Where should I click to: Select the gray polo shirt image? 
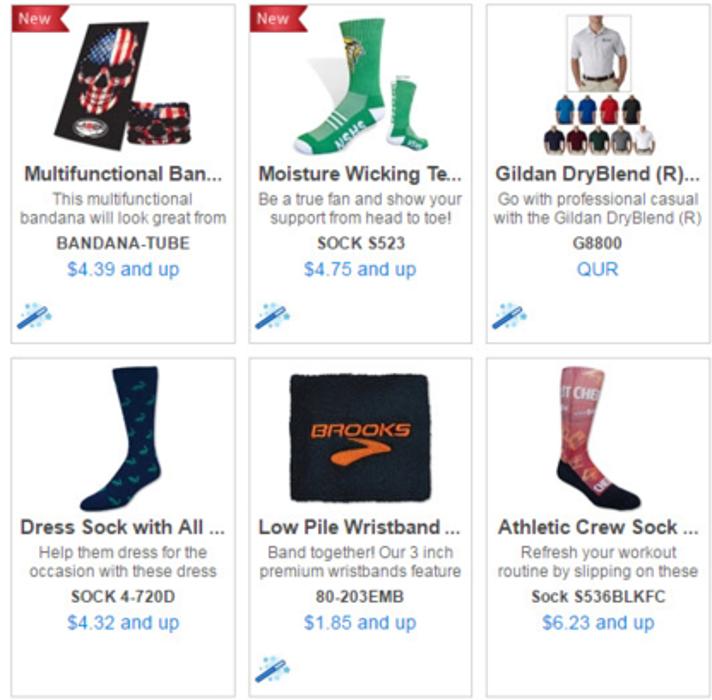click(x=599, y=53)
